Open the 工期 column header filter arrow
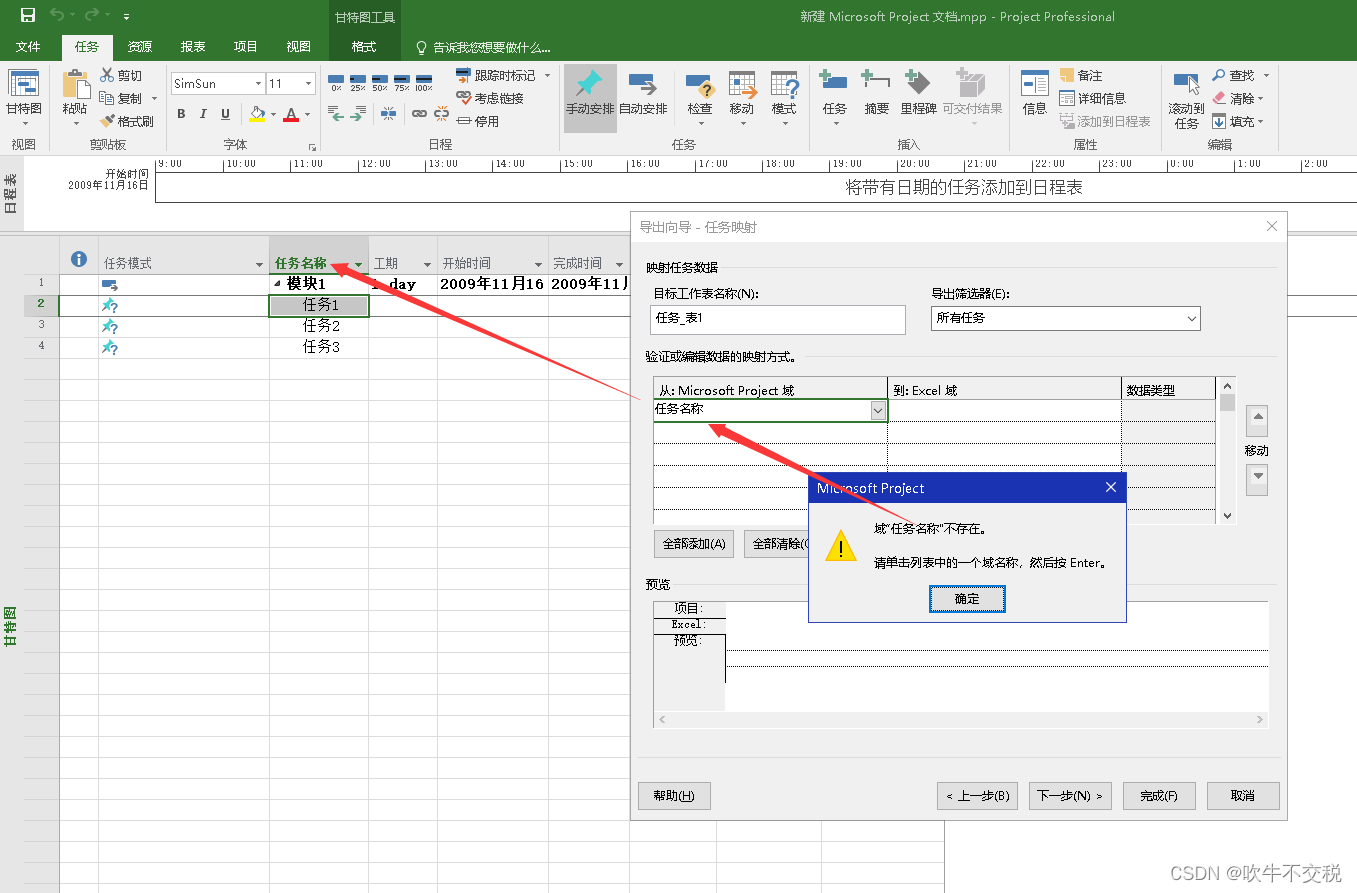This screenshot has height=893, width=1357. [427, 264]
